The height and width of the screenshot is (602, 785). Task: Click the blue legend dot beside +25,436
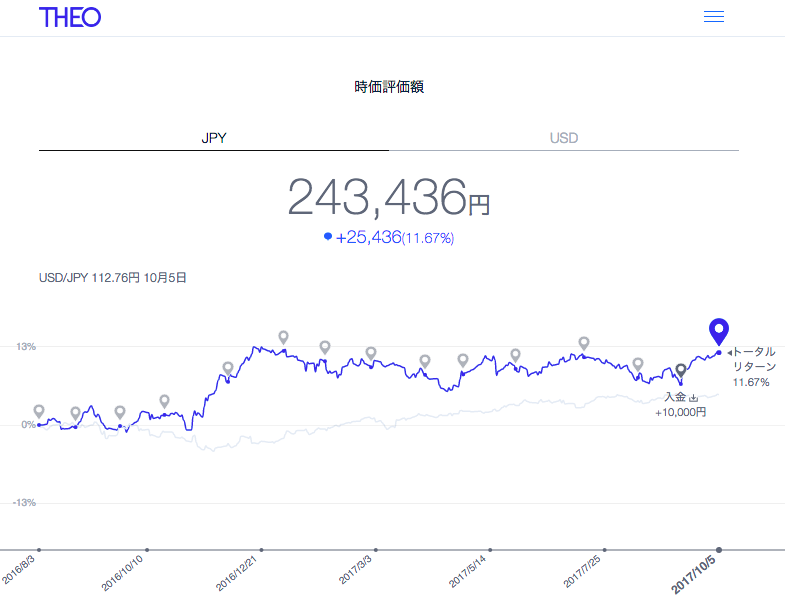tap(328, 236)
